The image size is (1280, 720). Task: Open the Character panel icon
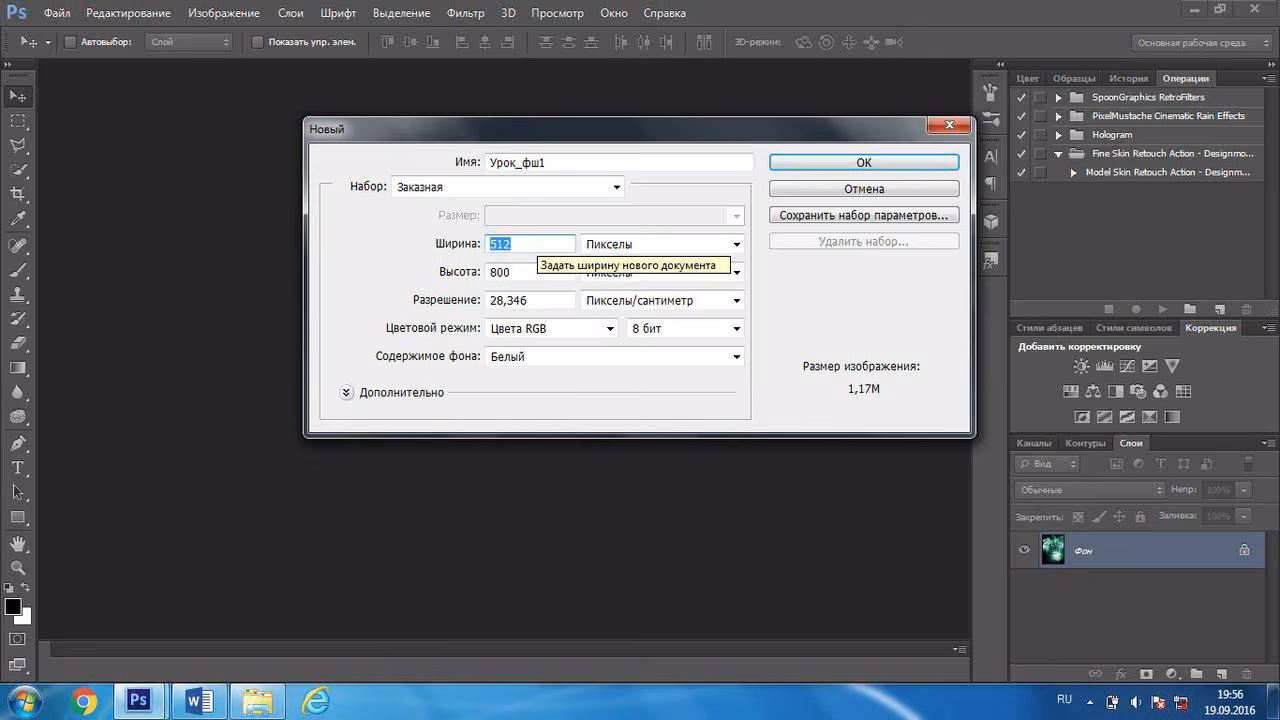click(991, 156)
